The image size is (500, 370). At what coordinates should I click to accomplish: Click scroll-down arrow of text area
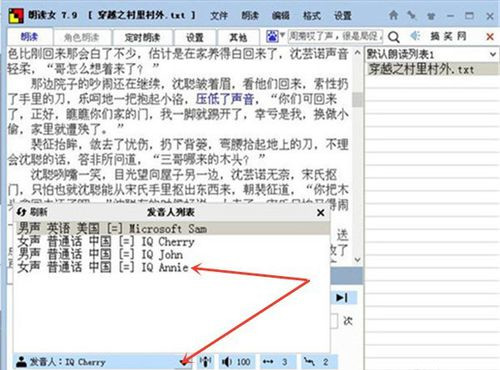click(x=357, y=260)
